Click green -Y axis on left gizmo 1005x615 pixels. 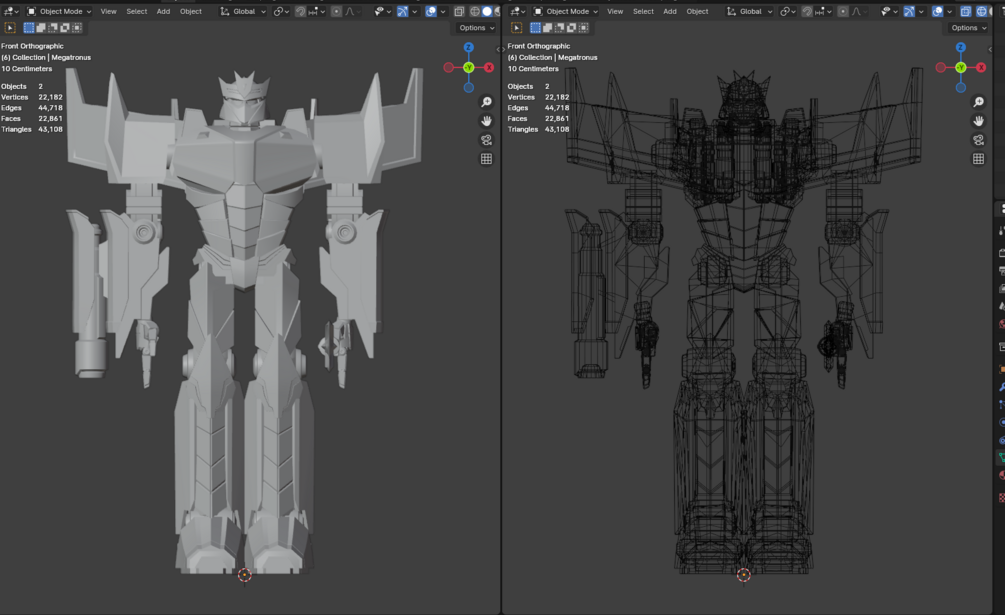tap(469, 67)
